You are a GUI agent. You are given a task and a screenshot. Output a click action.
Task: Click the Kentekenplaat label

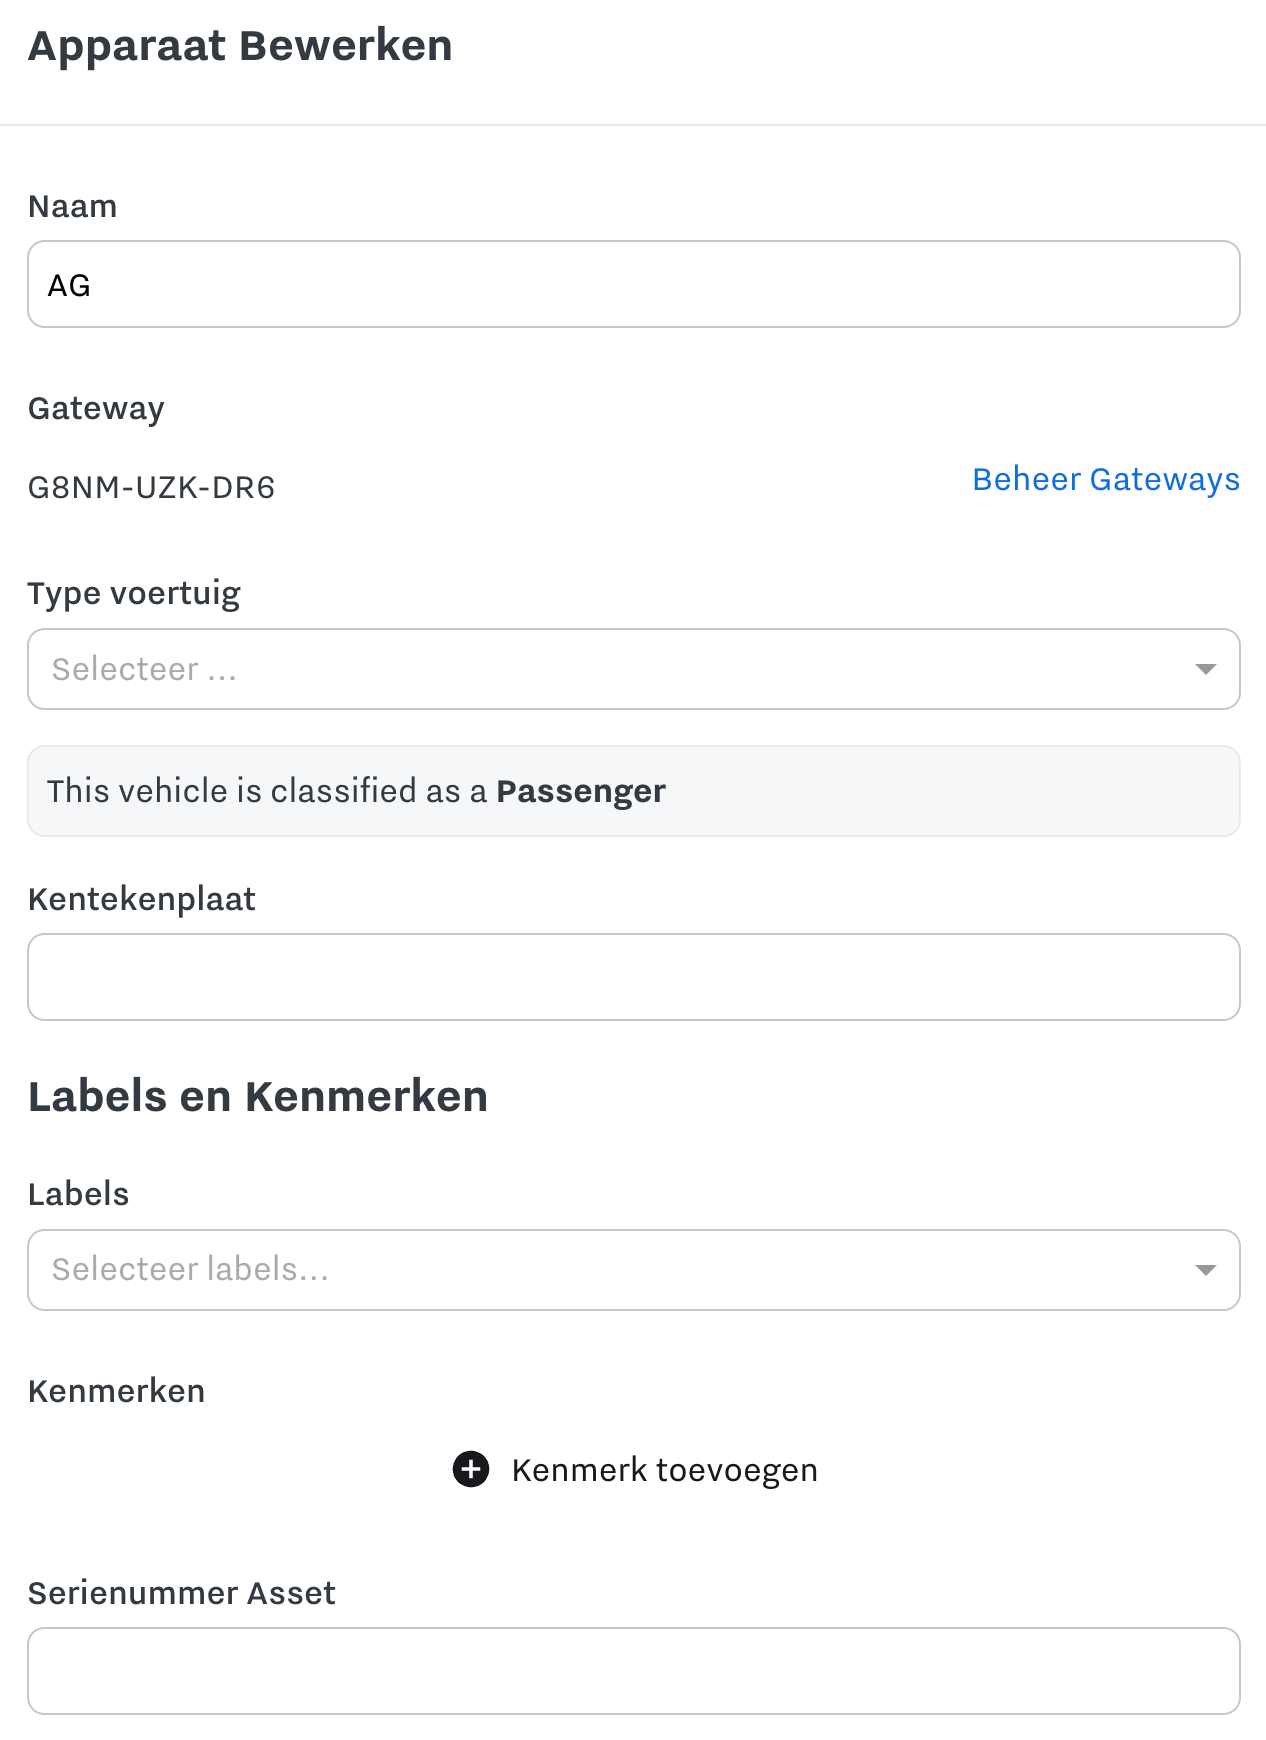(x=142, y=899)
